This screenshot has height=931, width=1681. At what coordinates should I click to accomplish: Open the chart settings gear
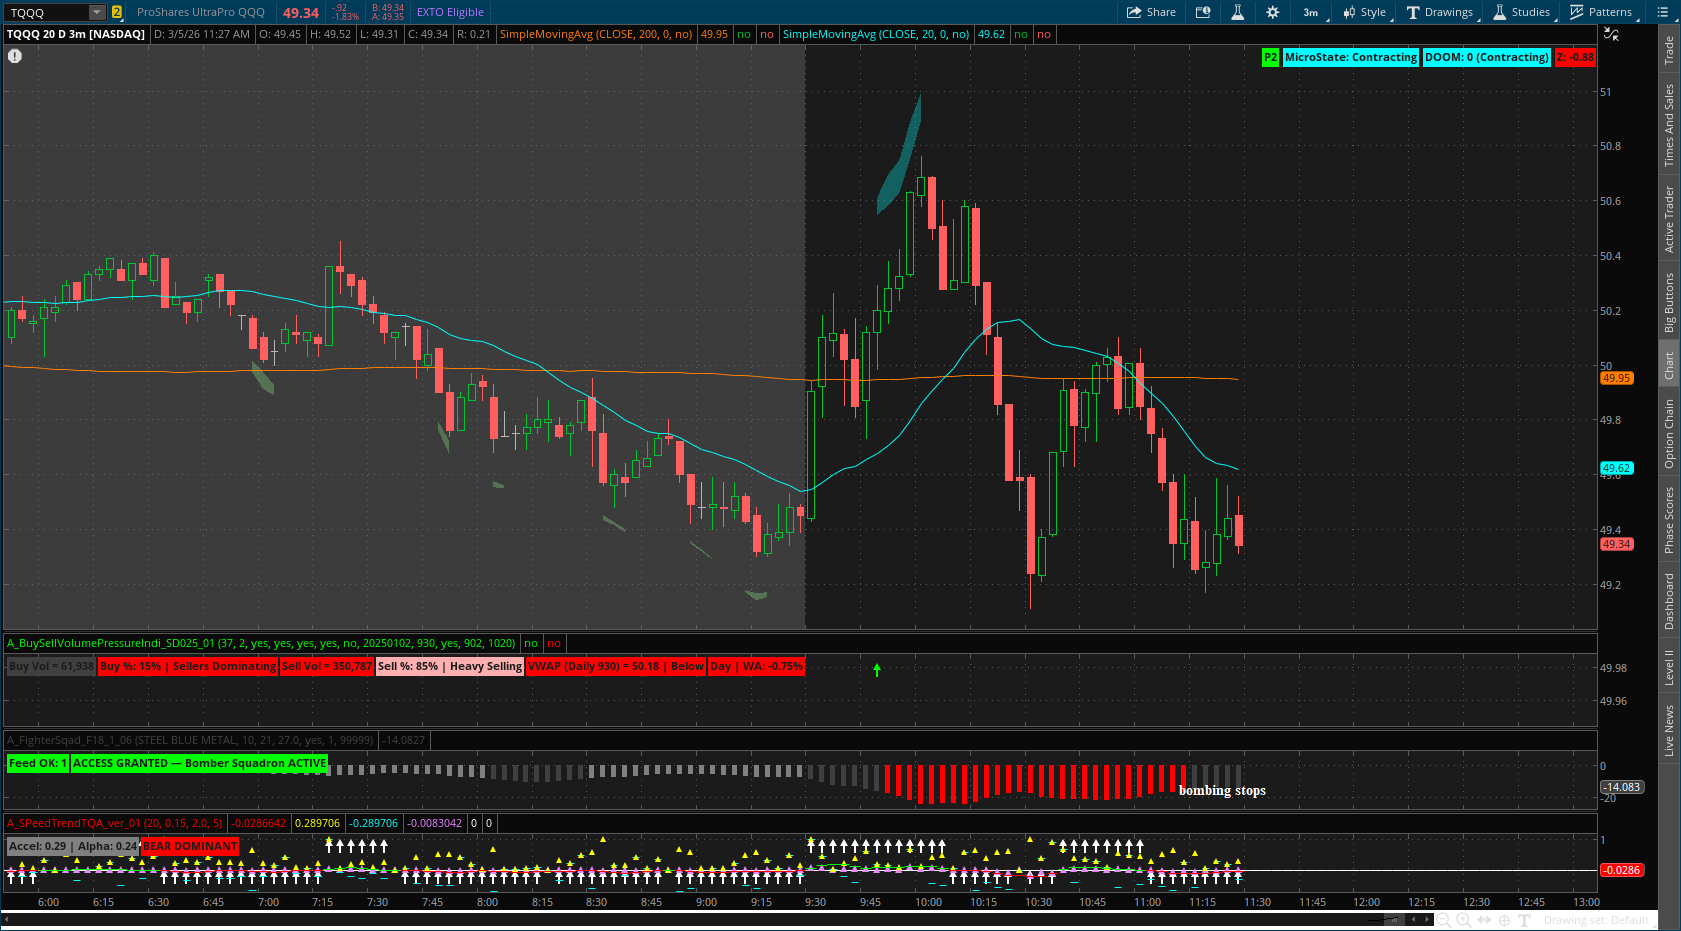(x=1272, y=12)
